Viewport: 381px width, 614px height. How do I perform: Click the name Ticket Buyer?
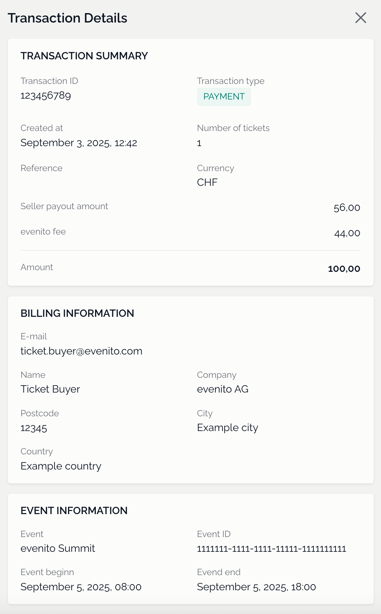point(50,389)
